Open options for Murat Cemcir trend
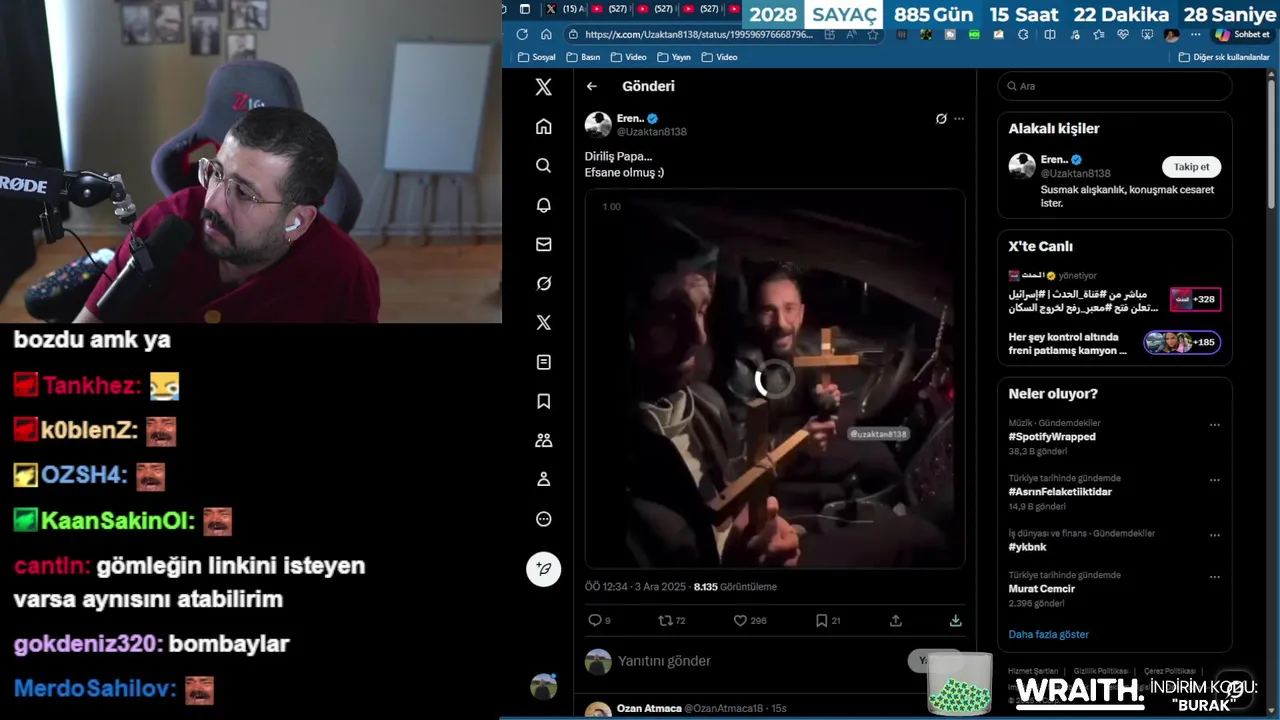The image size is (1280, 720). coord(1214,576)
